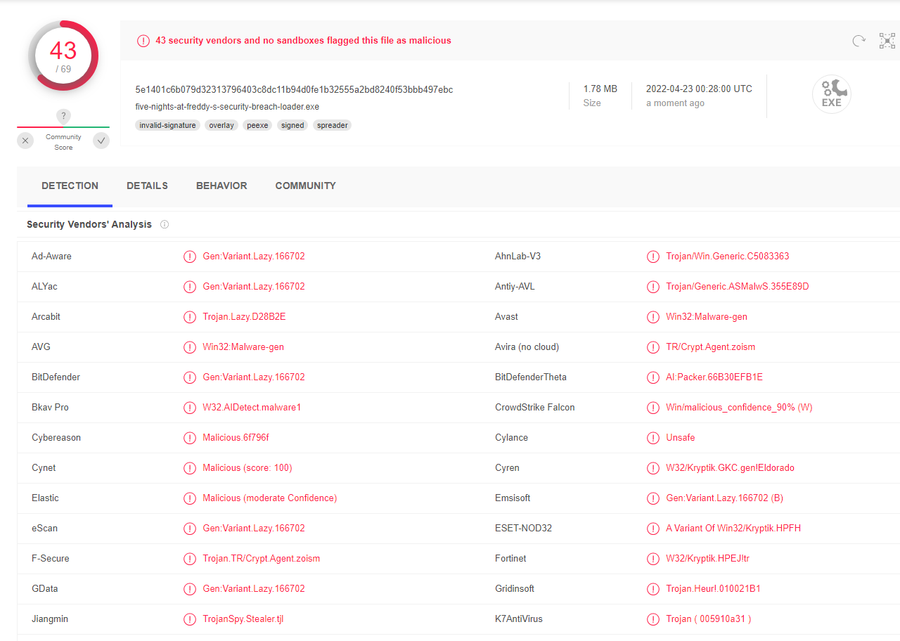900x641 pixels.
Task: Click the 43/69 detection score gauge
Action: 63,56
